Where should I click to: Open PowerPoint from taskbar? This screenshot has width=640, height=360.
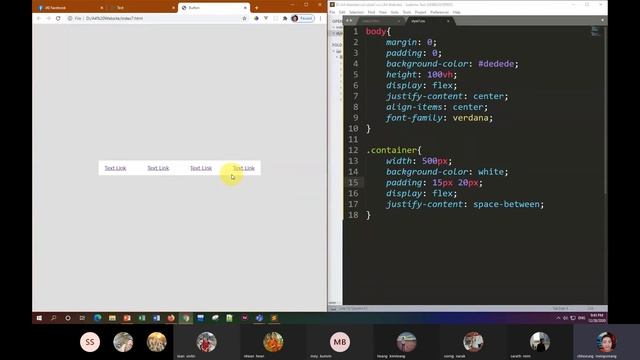(x=127, y=318)
